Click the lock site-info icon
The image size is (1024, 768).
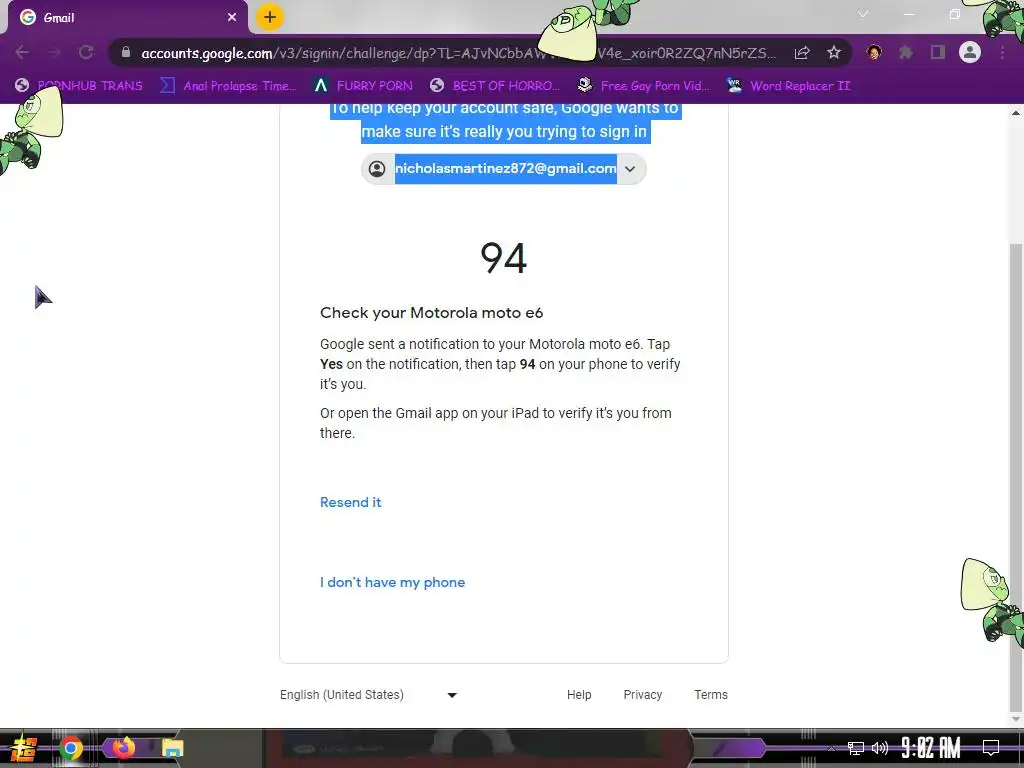point(126,52)
